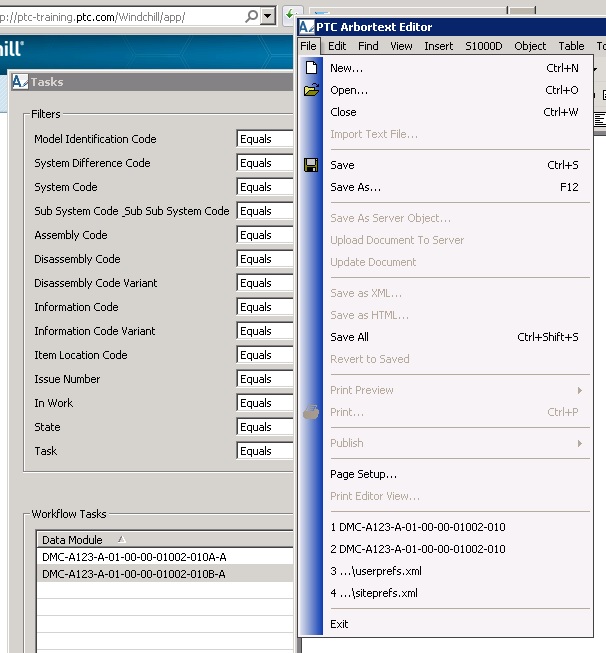606x653 pixels.
Task: Click Save All in the File menu
Action: point(349,337)
